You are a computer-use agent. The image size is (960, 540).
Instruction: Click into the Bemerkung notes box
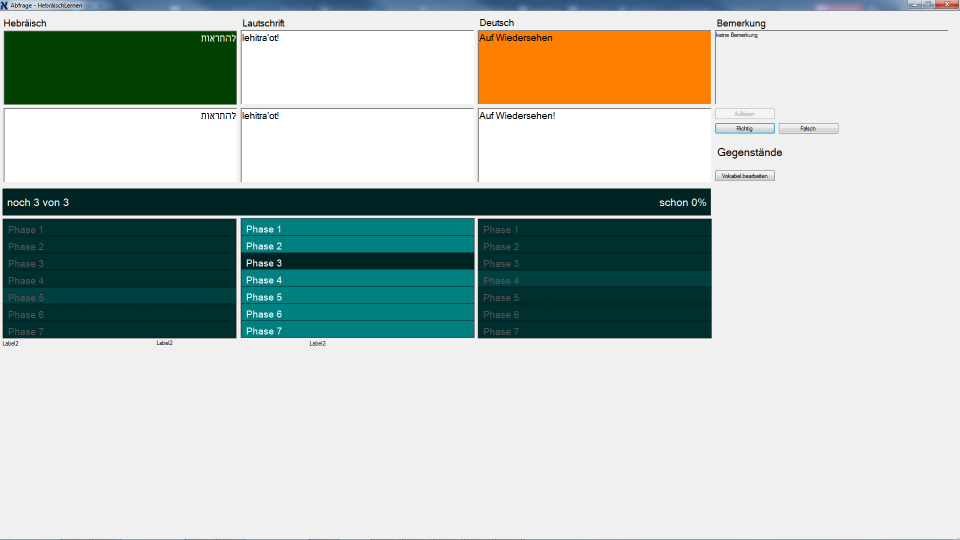tap(831, 67)
